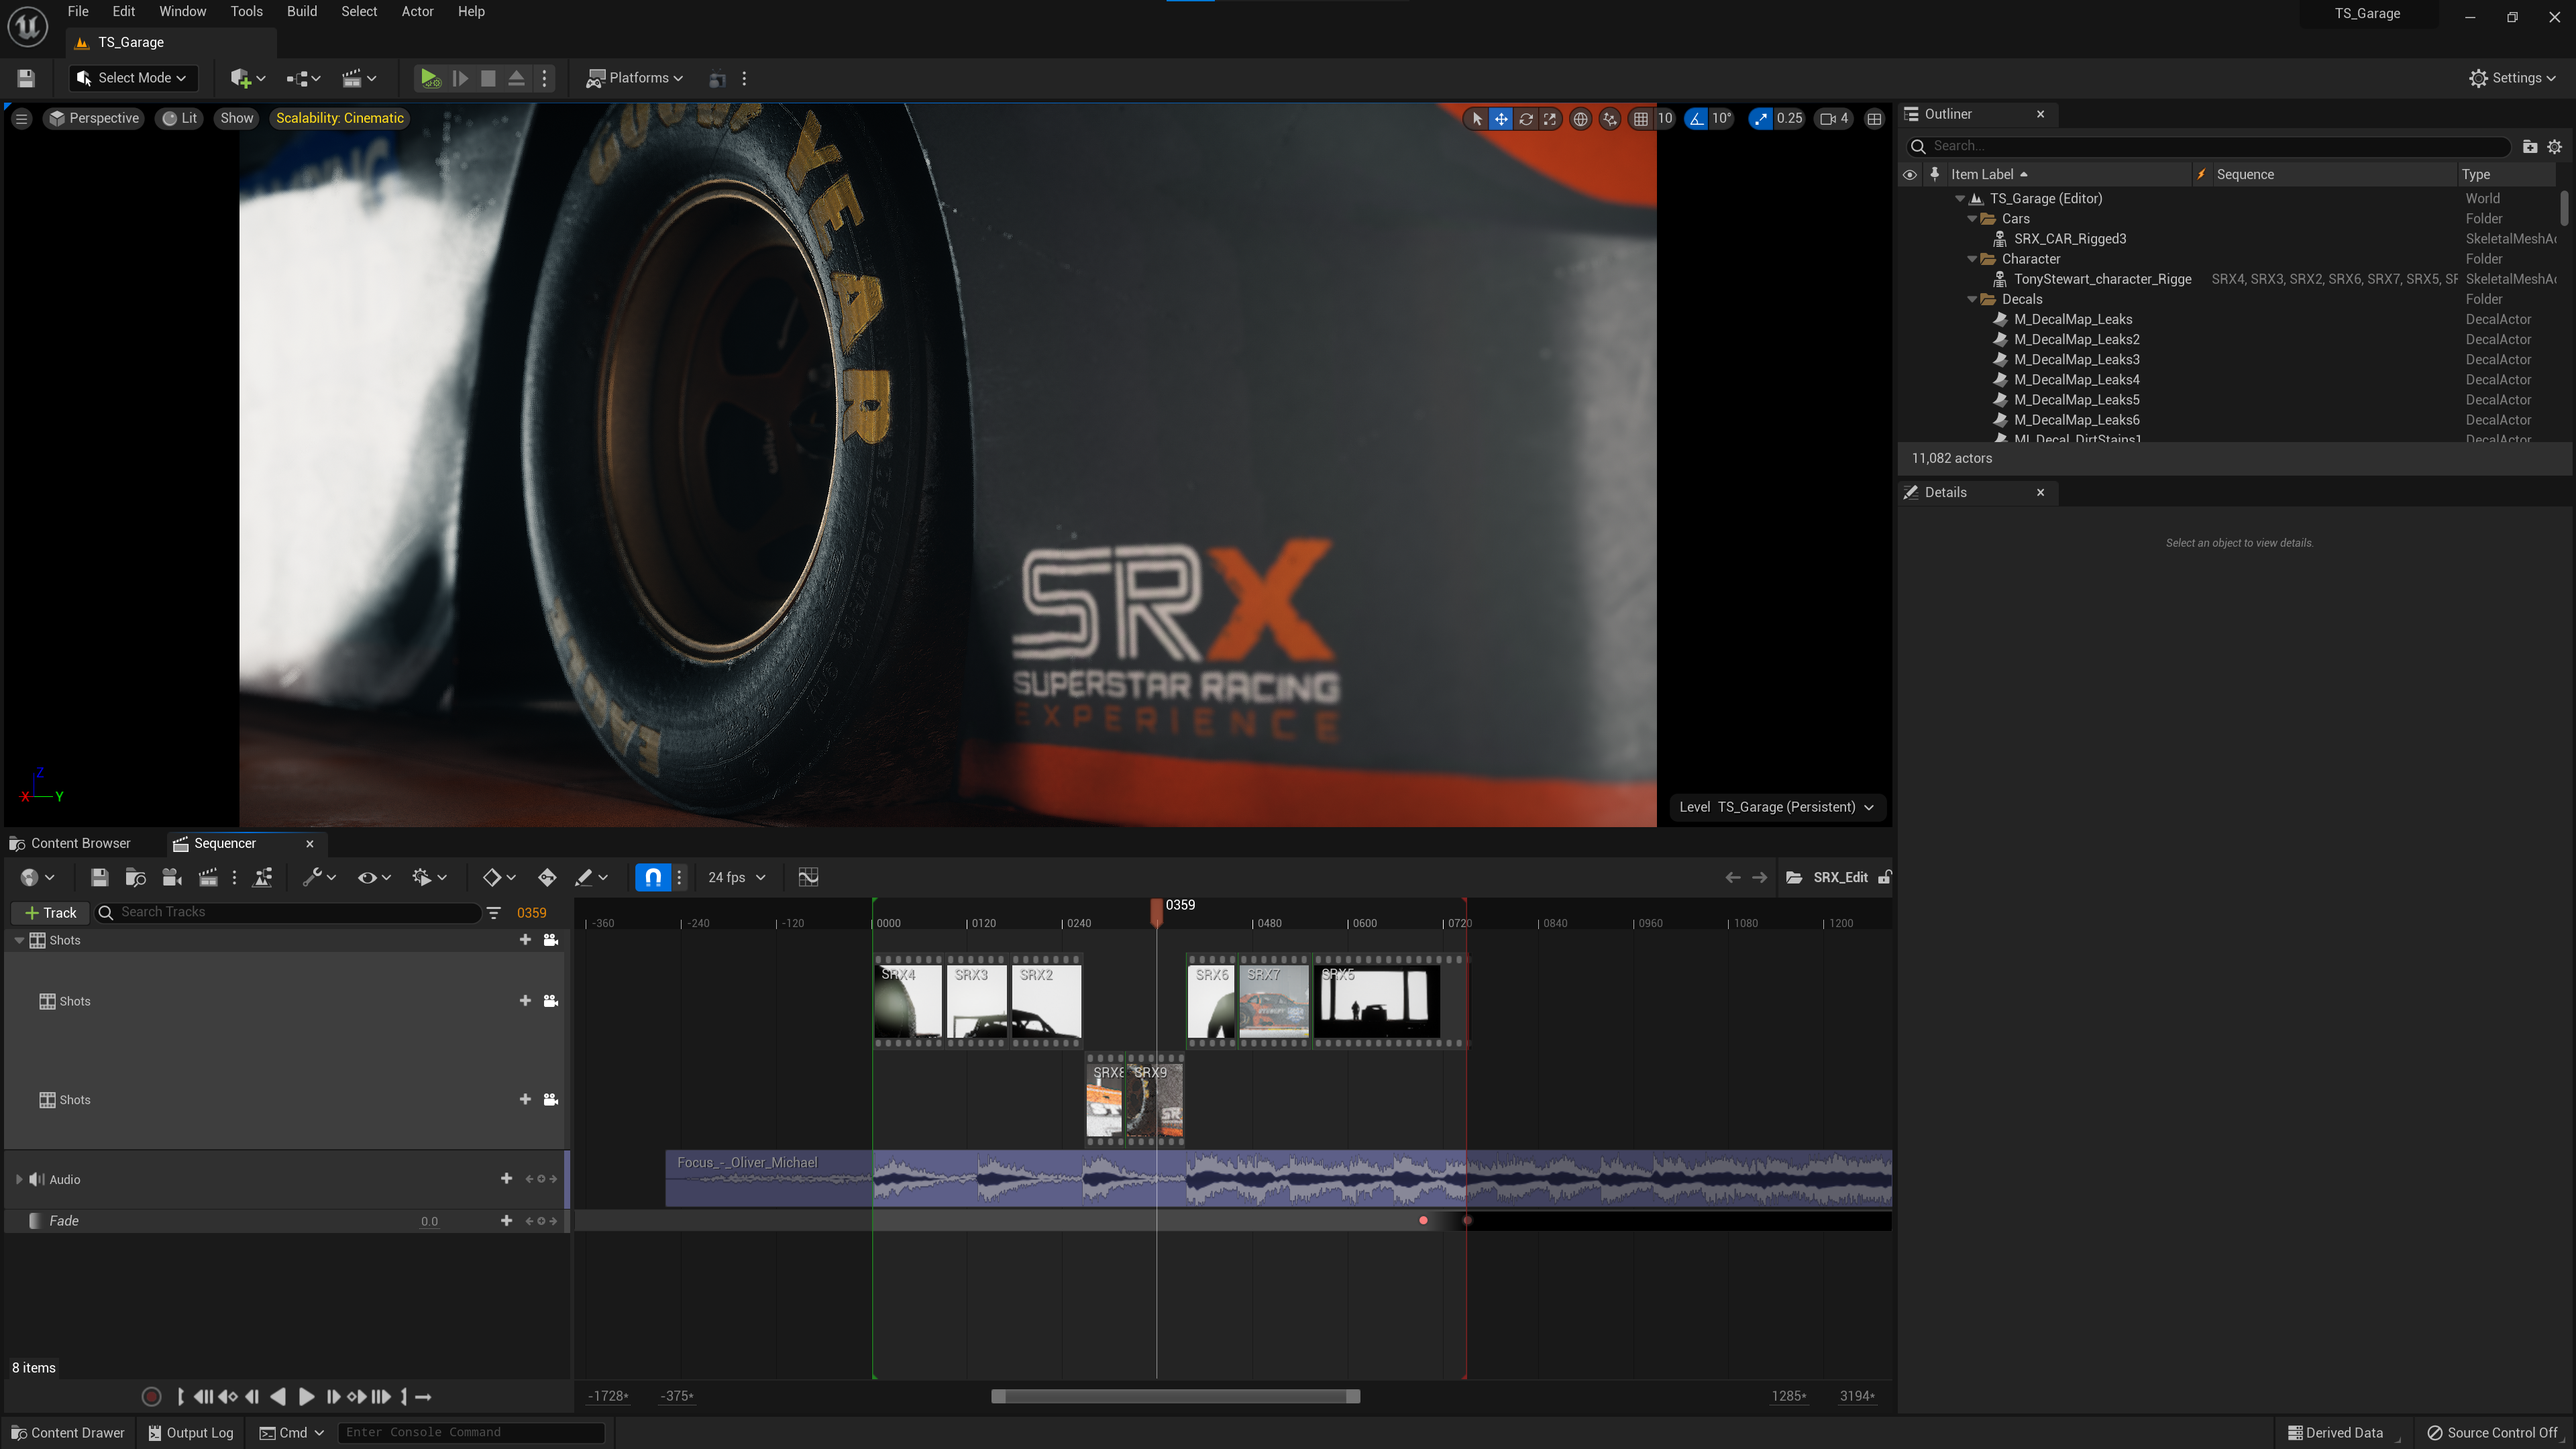Open the 24 fps frame rate dropdown
This screenshot has height=1449, width=2576.
pos(736,877)
